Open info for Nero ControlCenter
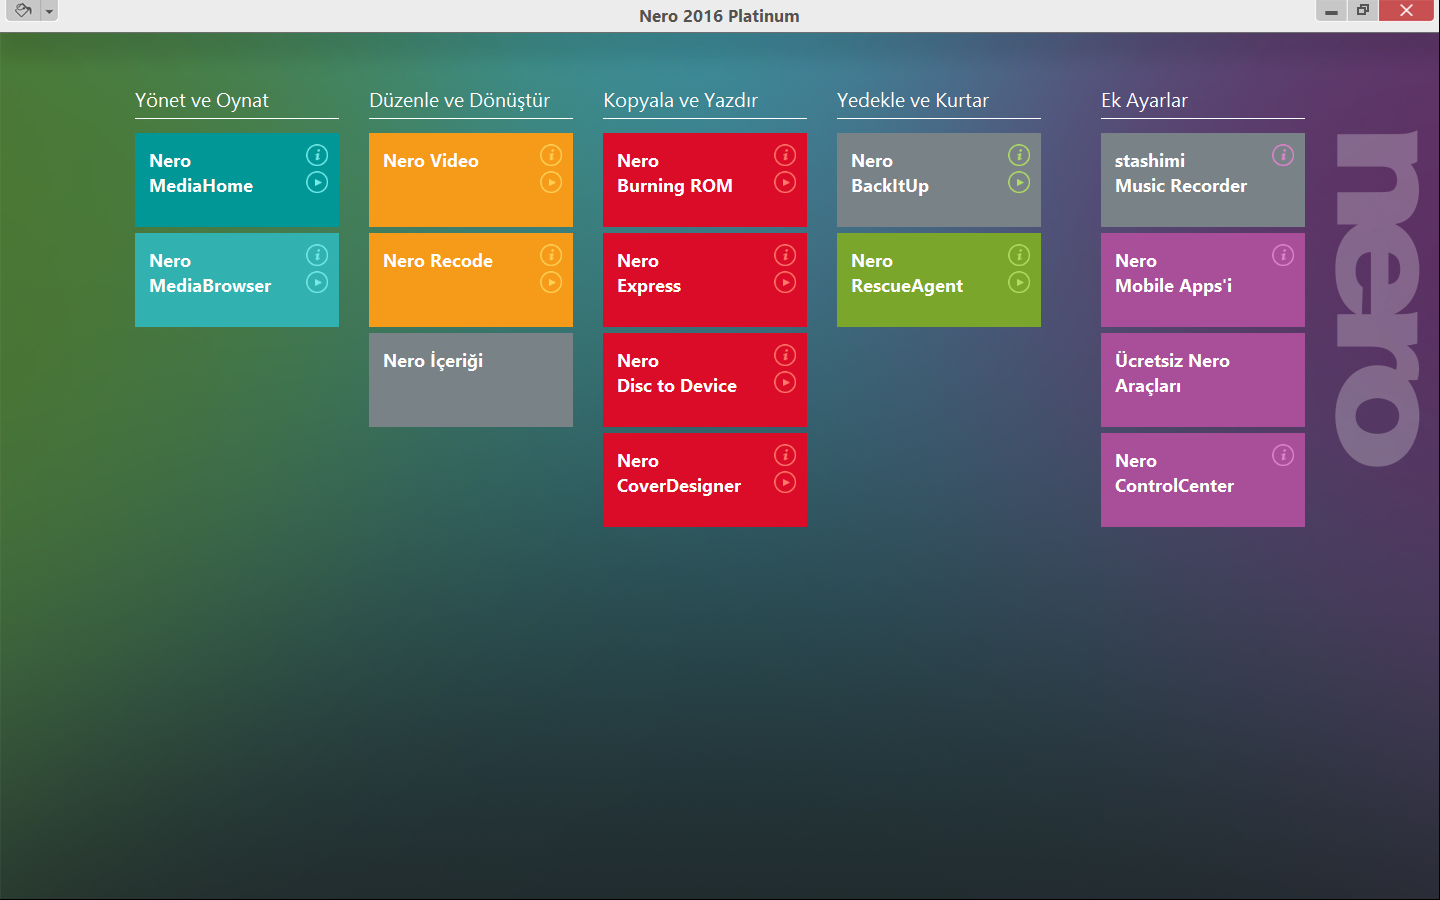The image size is (1440, 900). pos(1283,455)
